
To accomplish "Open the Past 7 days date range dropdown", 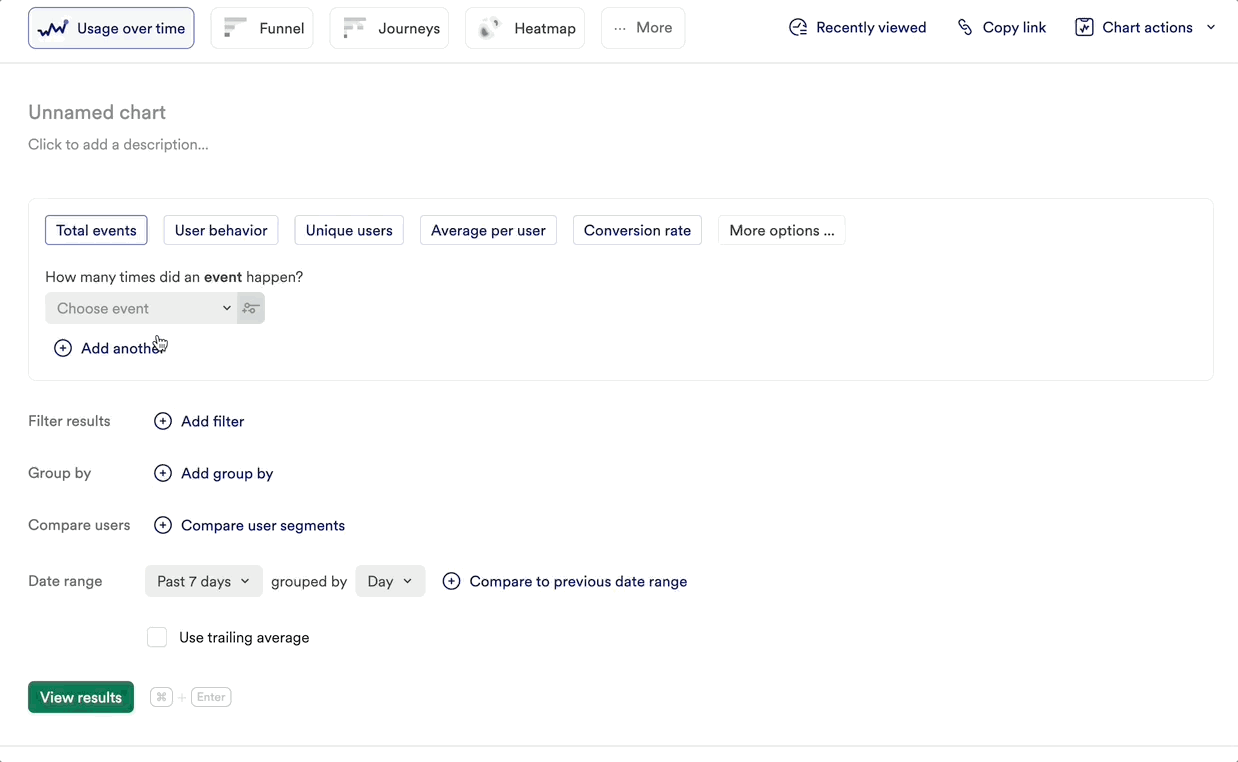I will click(203, 581).
